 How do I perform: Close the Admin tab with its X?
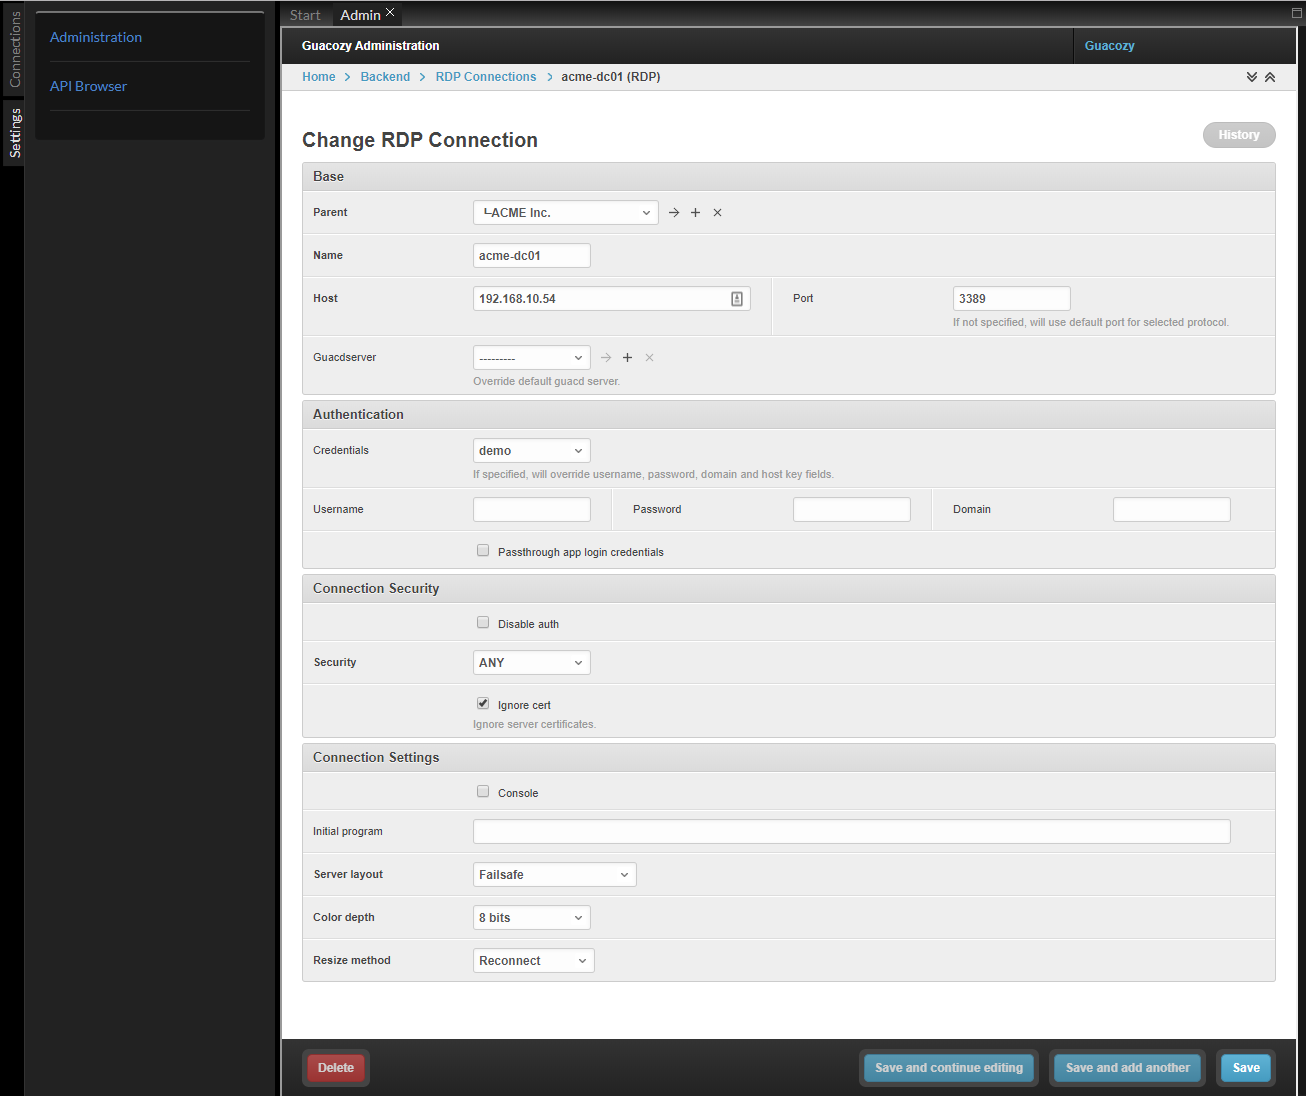(390, 12)
